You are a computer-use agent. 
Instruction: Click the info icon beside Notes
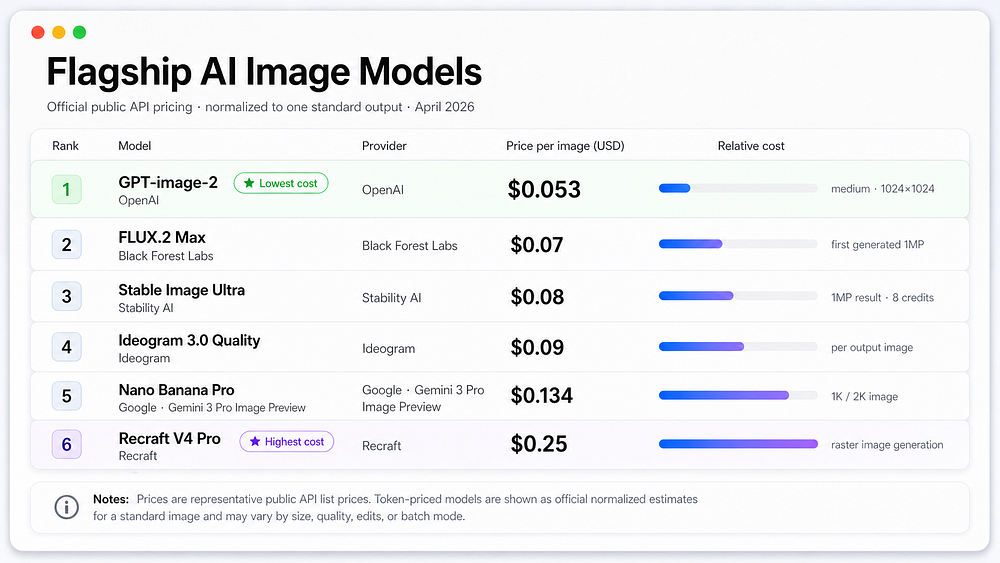pos(66,508)
